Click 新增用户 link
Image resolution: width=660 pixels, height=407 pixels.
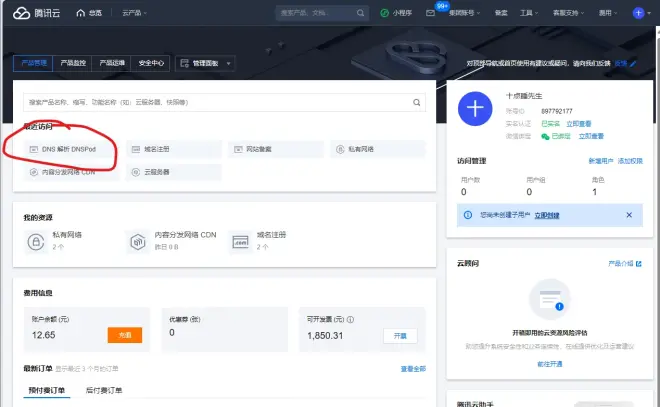click(601, 161)
